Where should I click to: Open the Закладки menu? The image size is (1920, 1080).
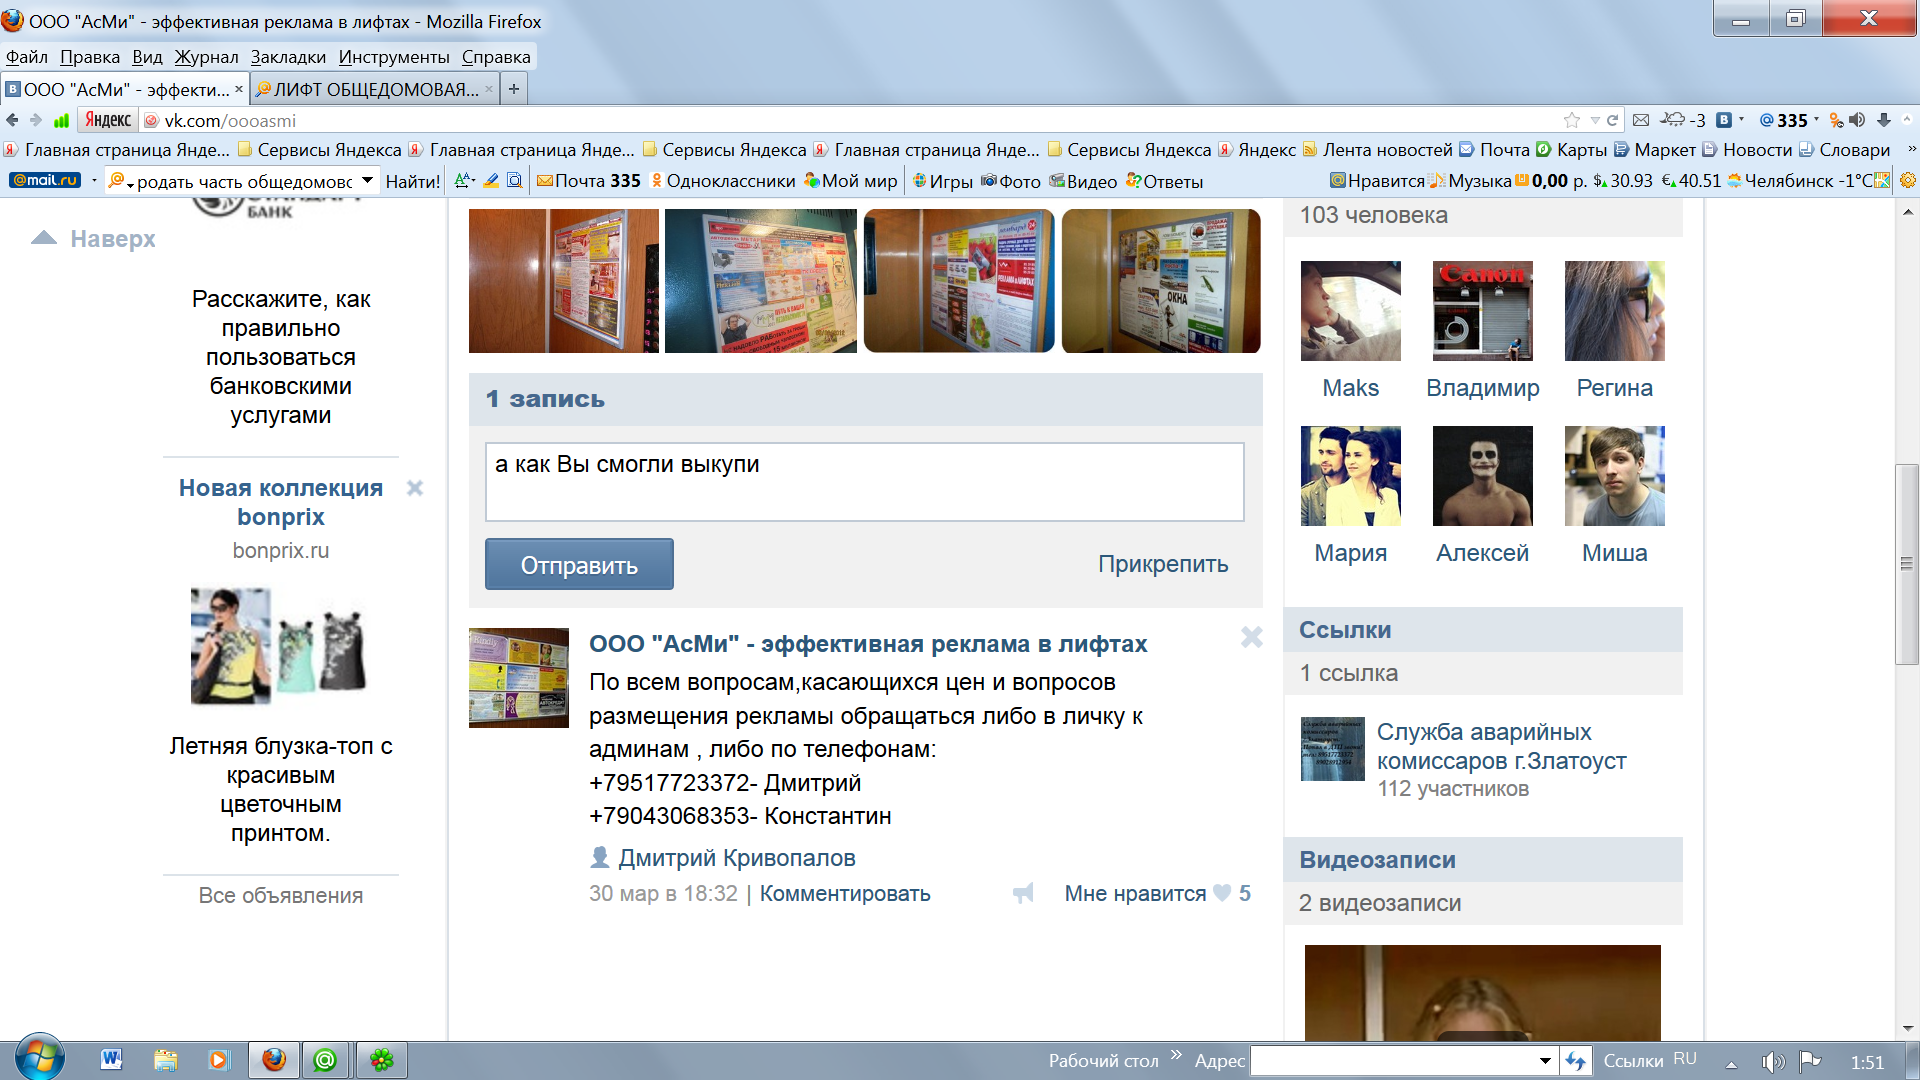click(x=288, y=57)
